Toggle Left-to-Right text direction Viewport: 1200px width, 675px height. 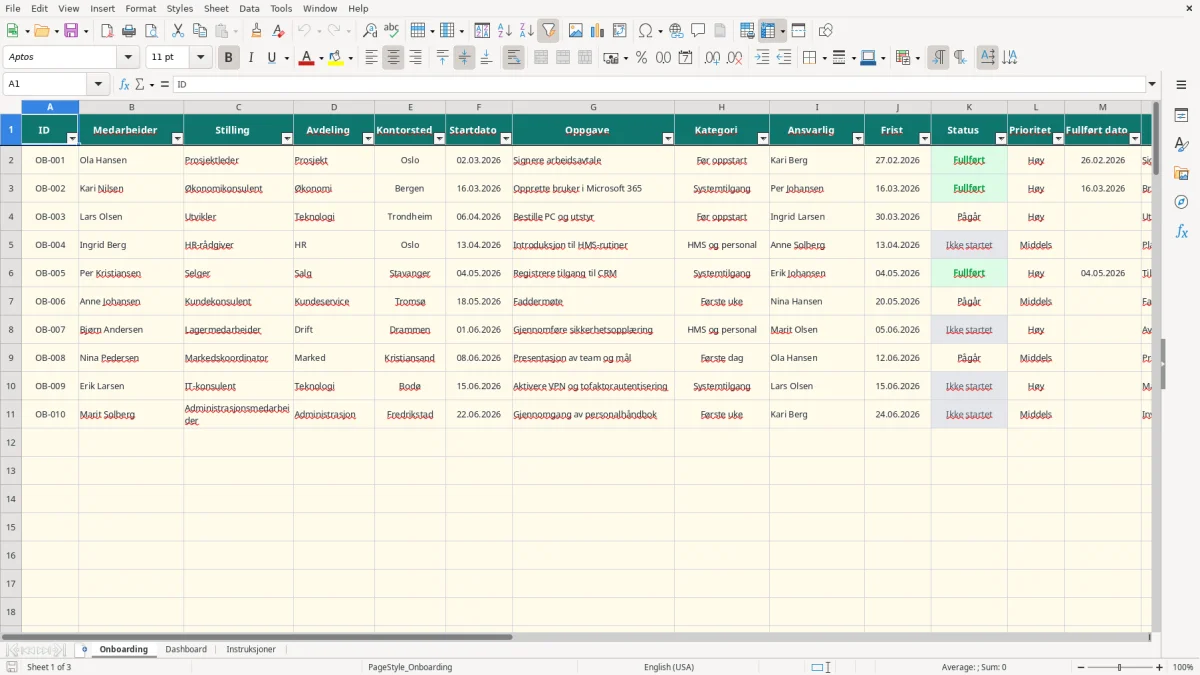938,58
